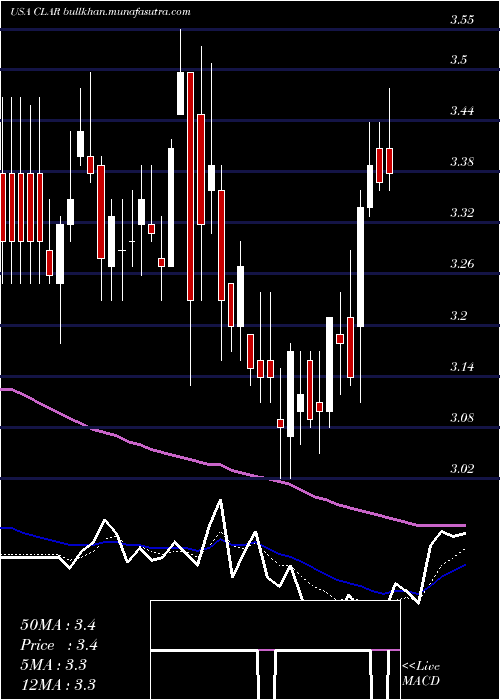Click the tallest red candlestick body
The width and height of the screenshot is (500, 700).
pos(190,186)
